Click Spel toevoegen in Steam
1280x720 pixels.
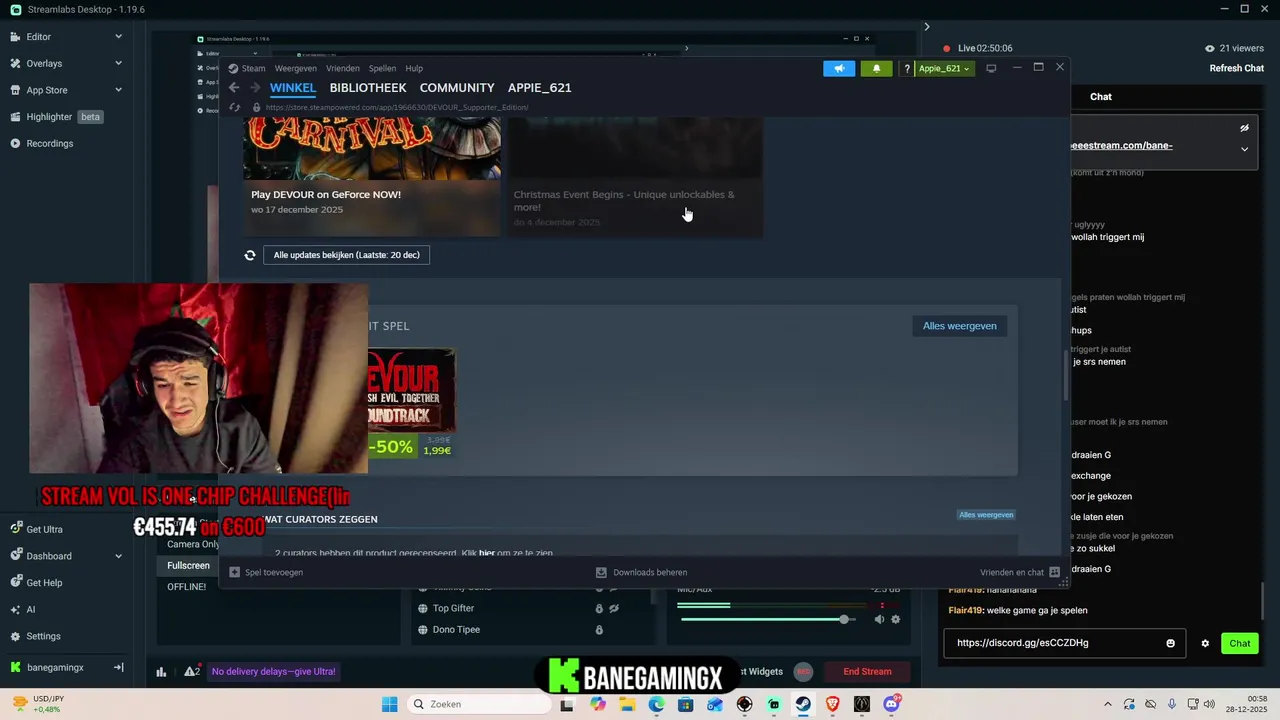[x=266, y=572]
